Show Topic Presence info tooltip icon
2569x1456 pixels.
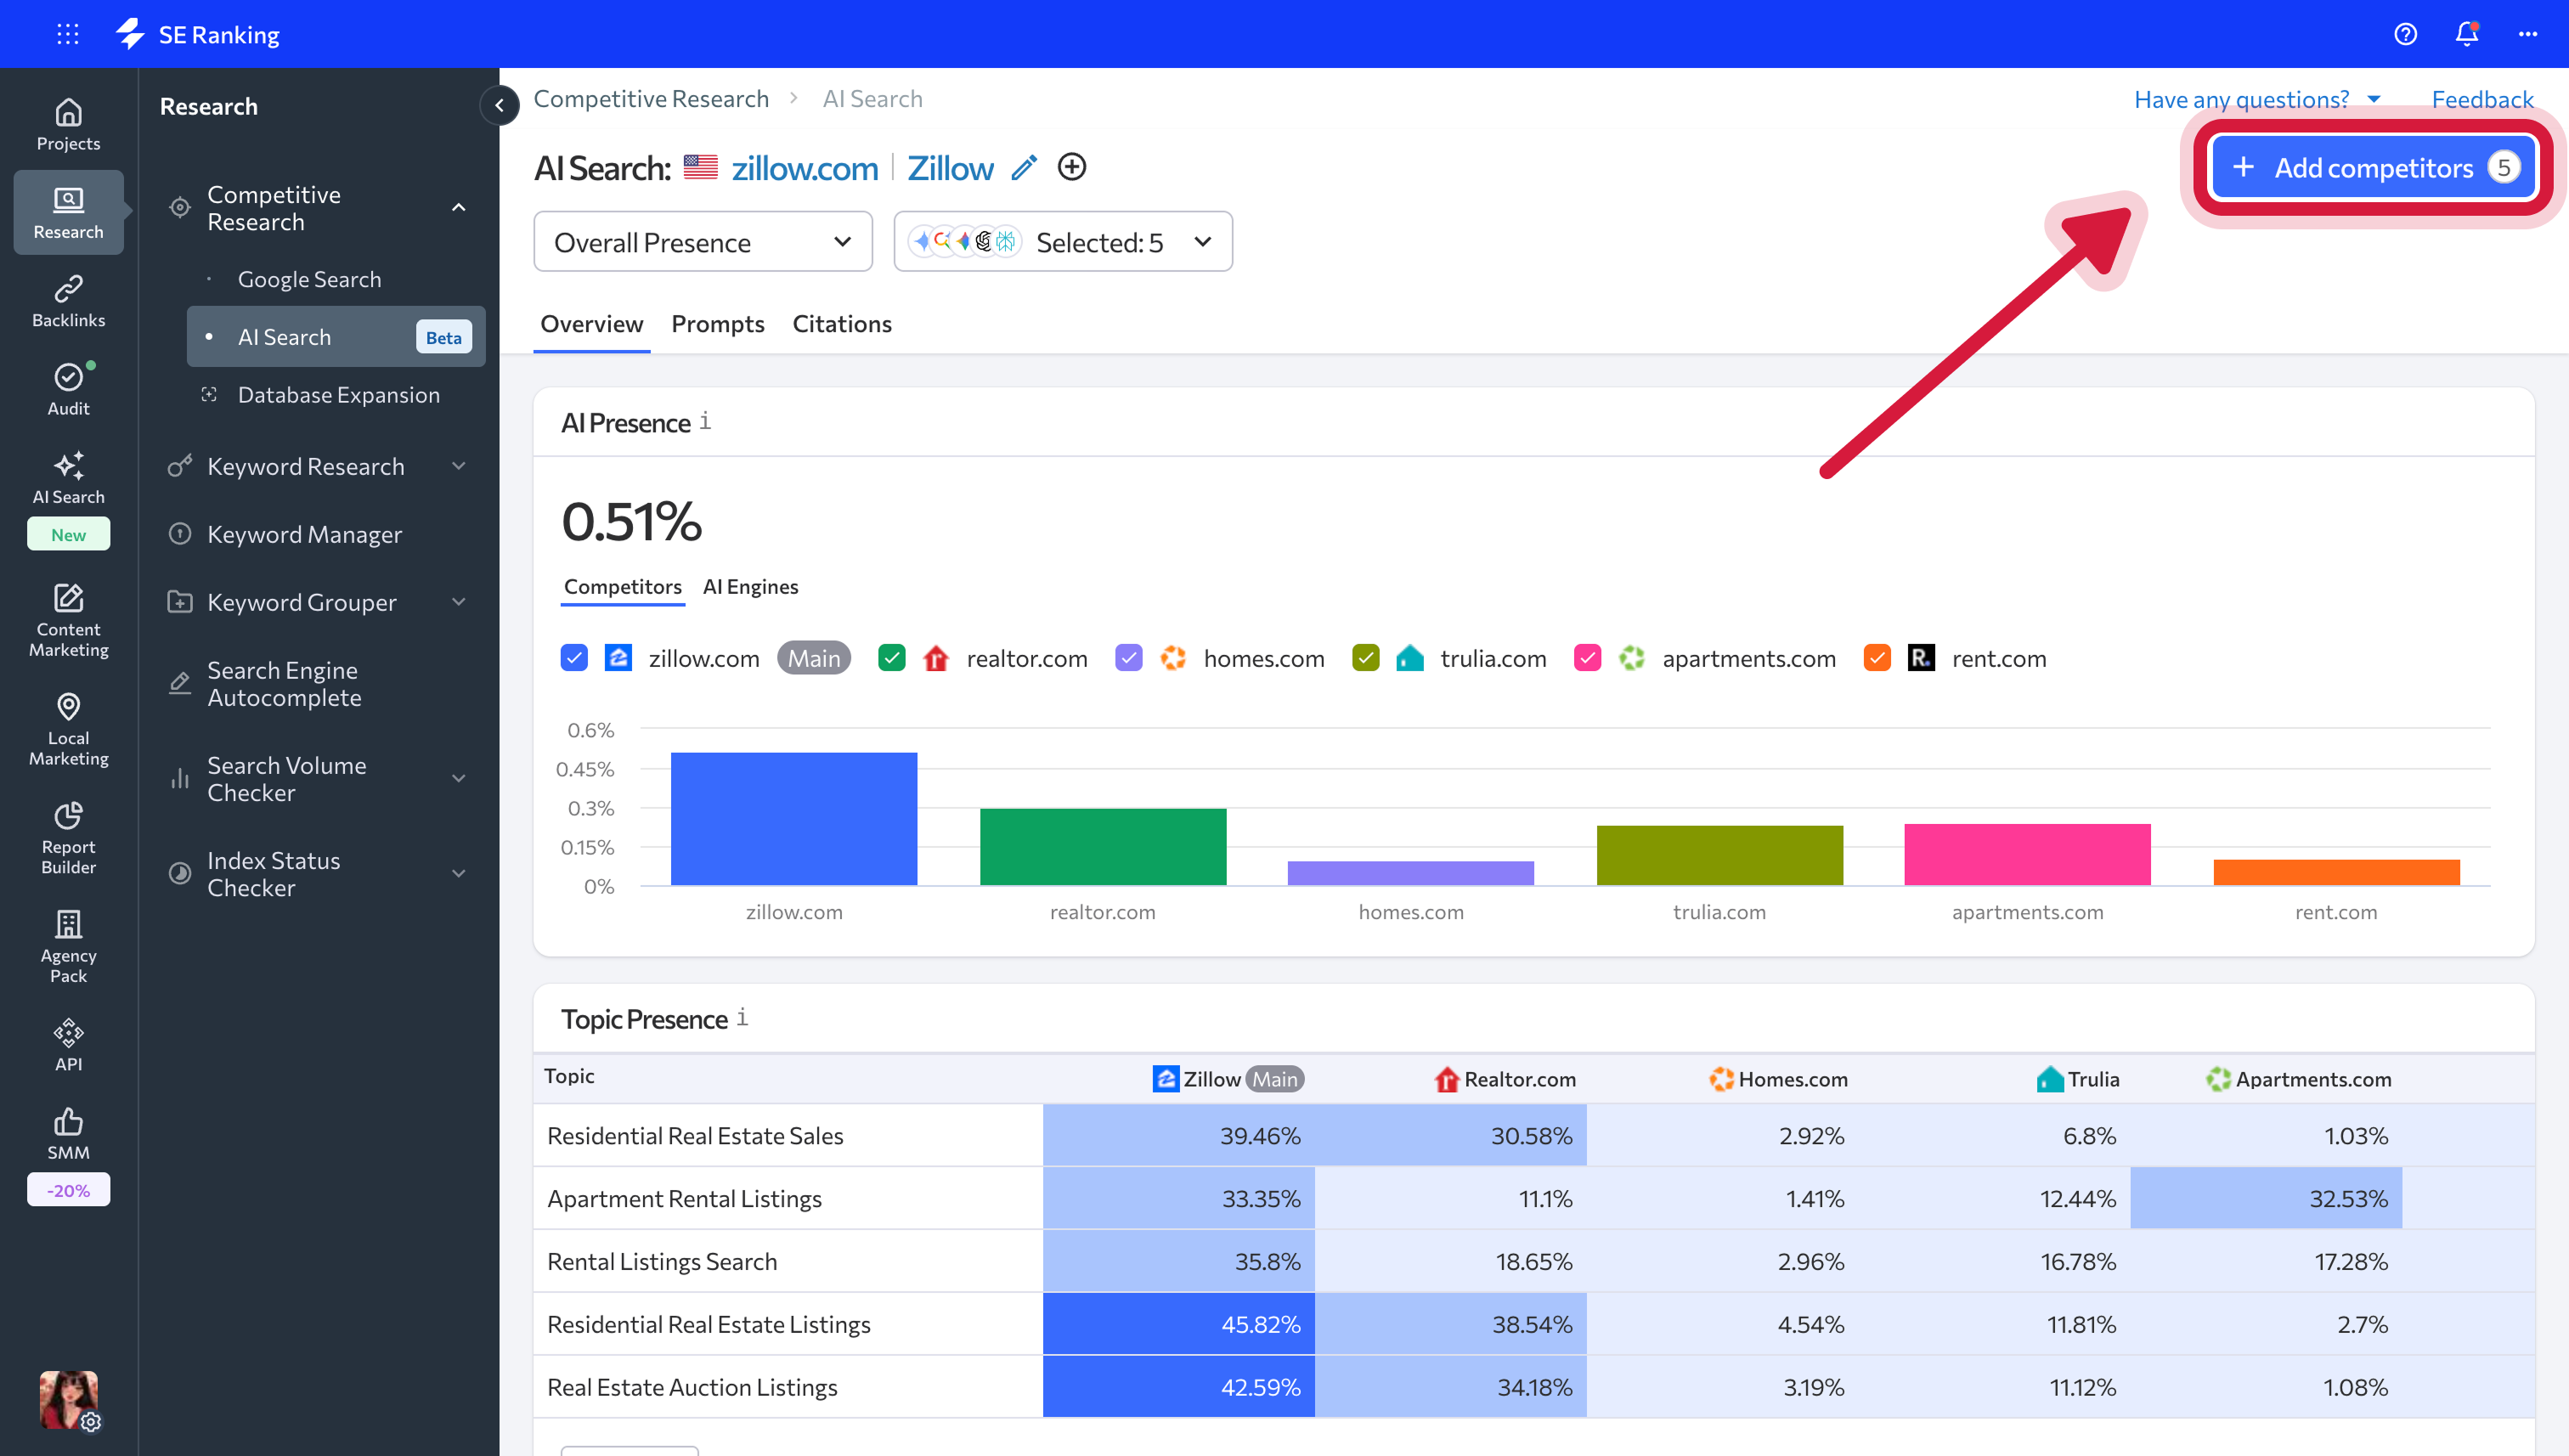(742, 1018)
